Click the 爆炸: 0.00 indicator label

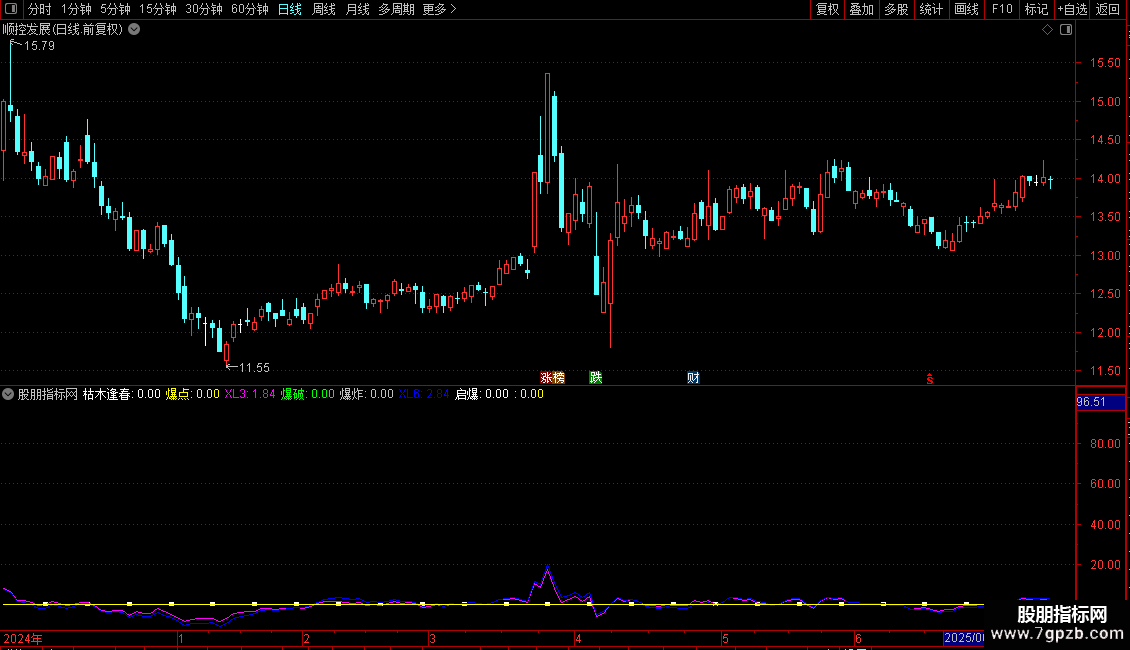[x=366, y=394]
